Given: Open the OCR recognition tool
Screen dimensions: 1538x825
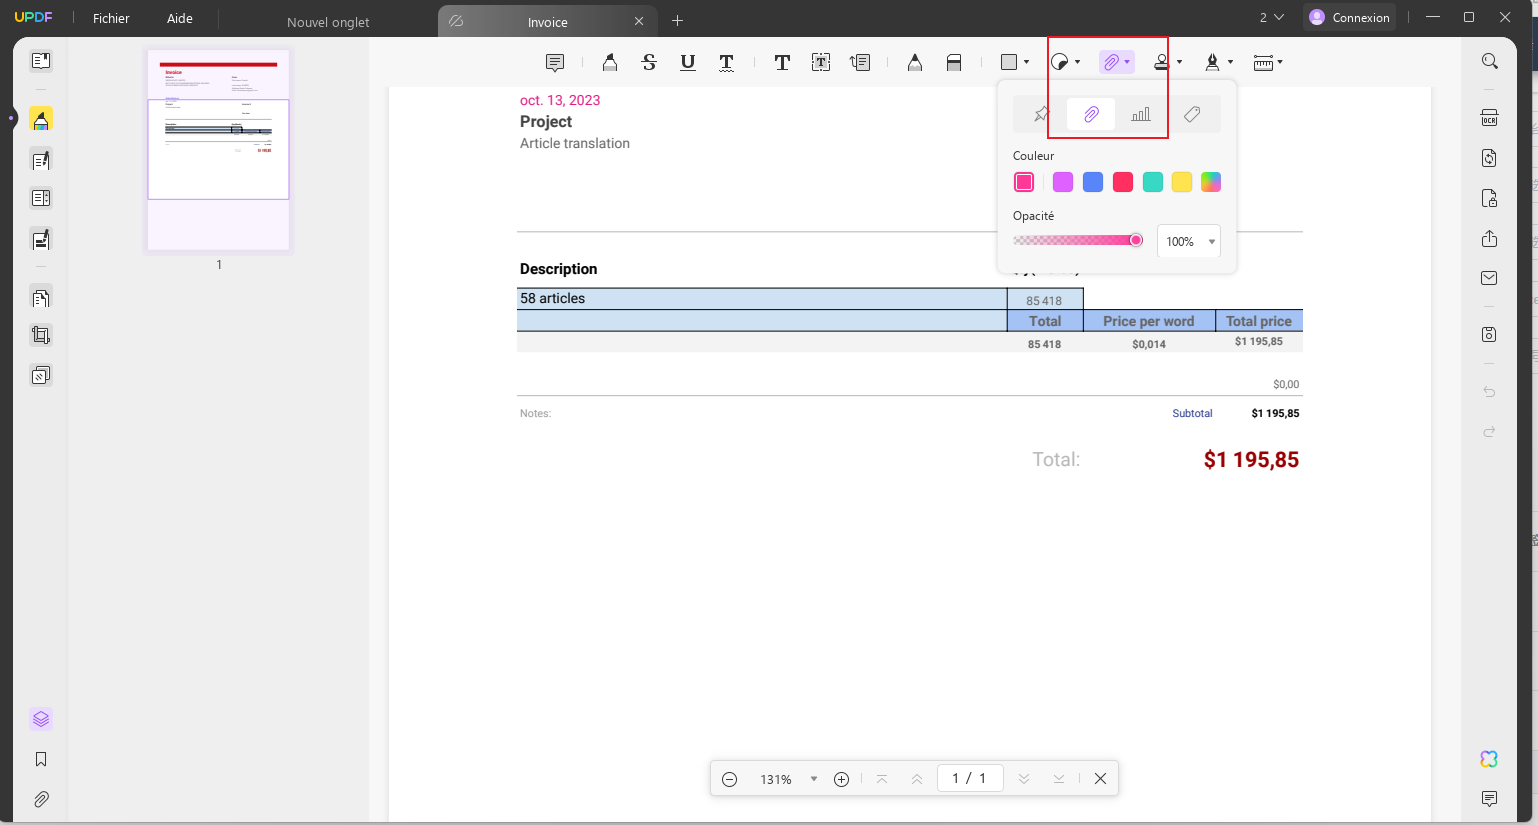Looking at the screenshot, I should point(1490,117).
